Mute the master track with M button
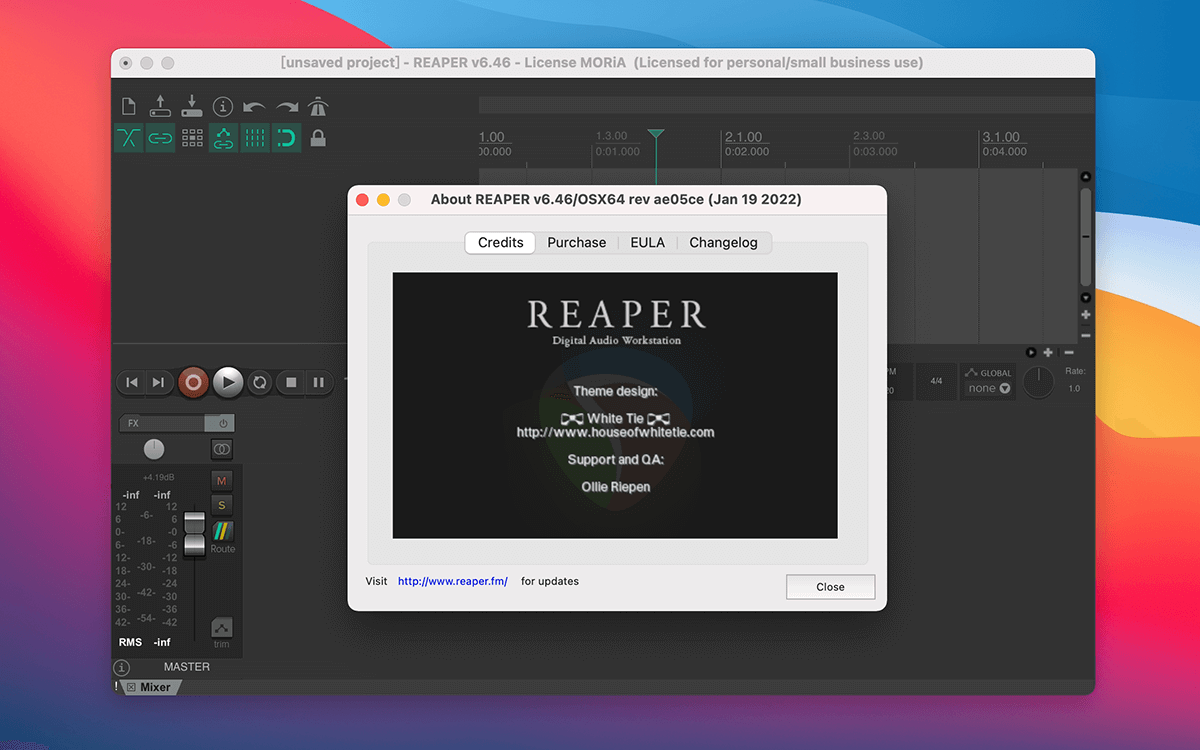 (222, 481)
